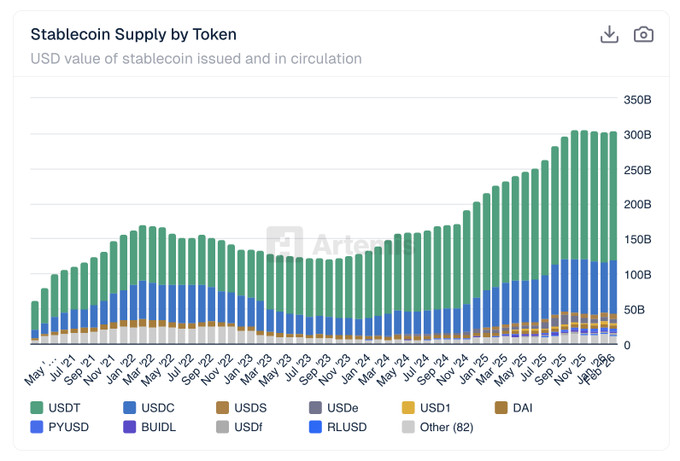
Task: Click the PYUSD legend swatch
Action: [38, 427]
